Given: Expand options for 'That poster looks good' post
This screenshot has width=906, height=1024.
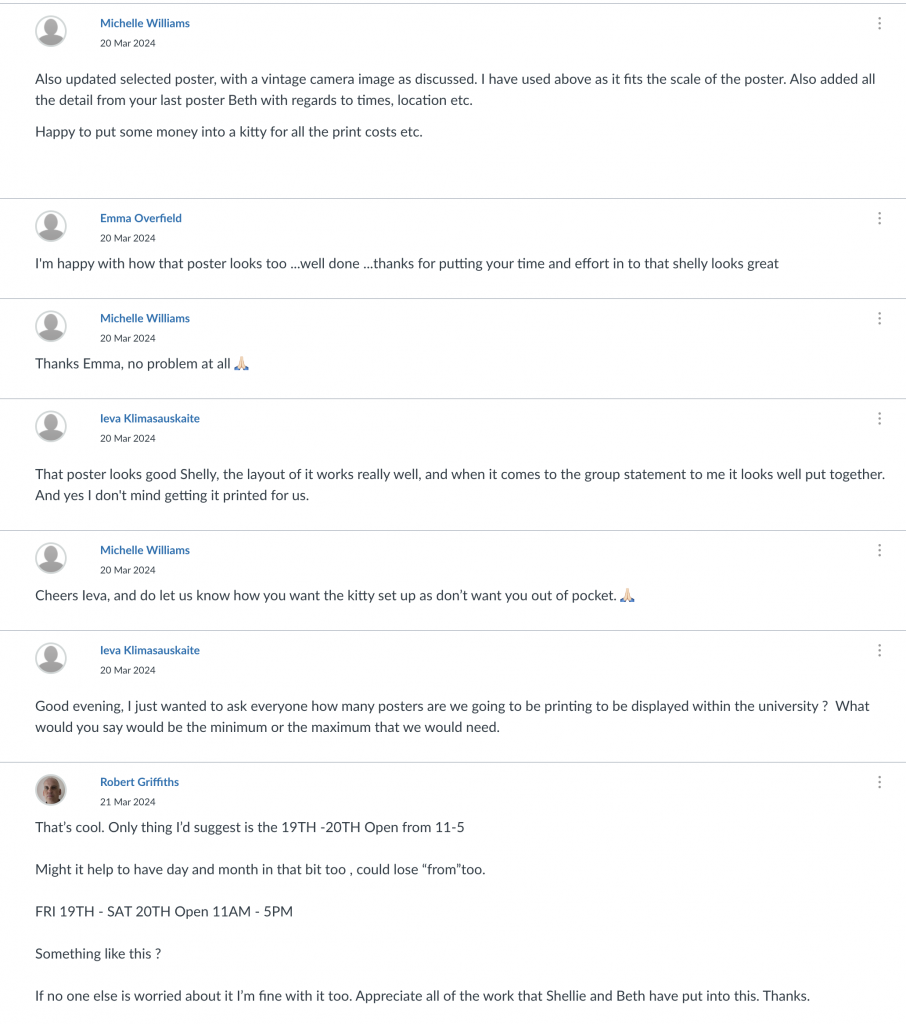Looking at the screenshot, I should [x=879, y=419].
